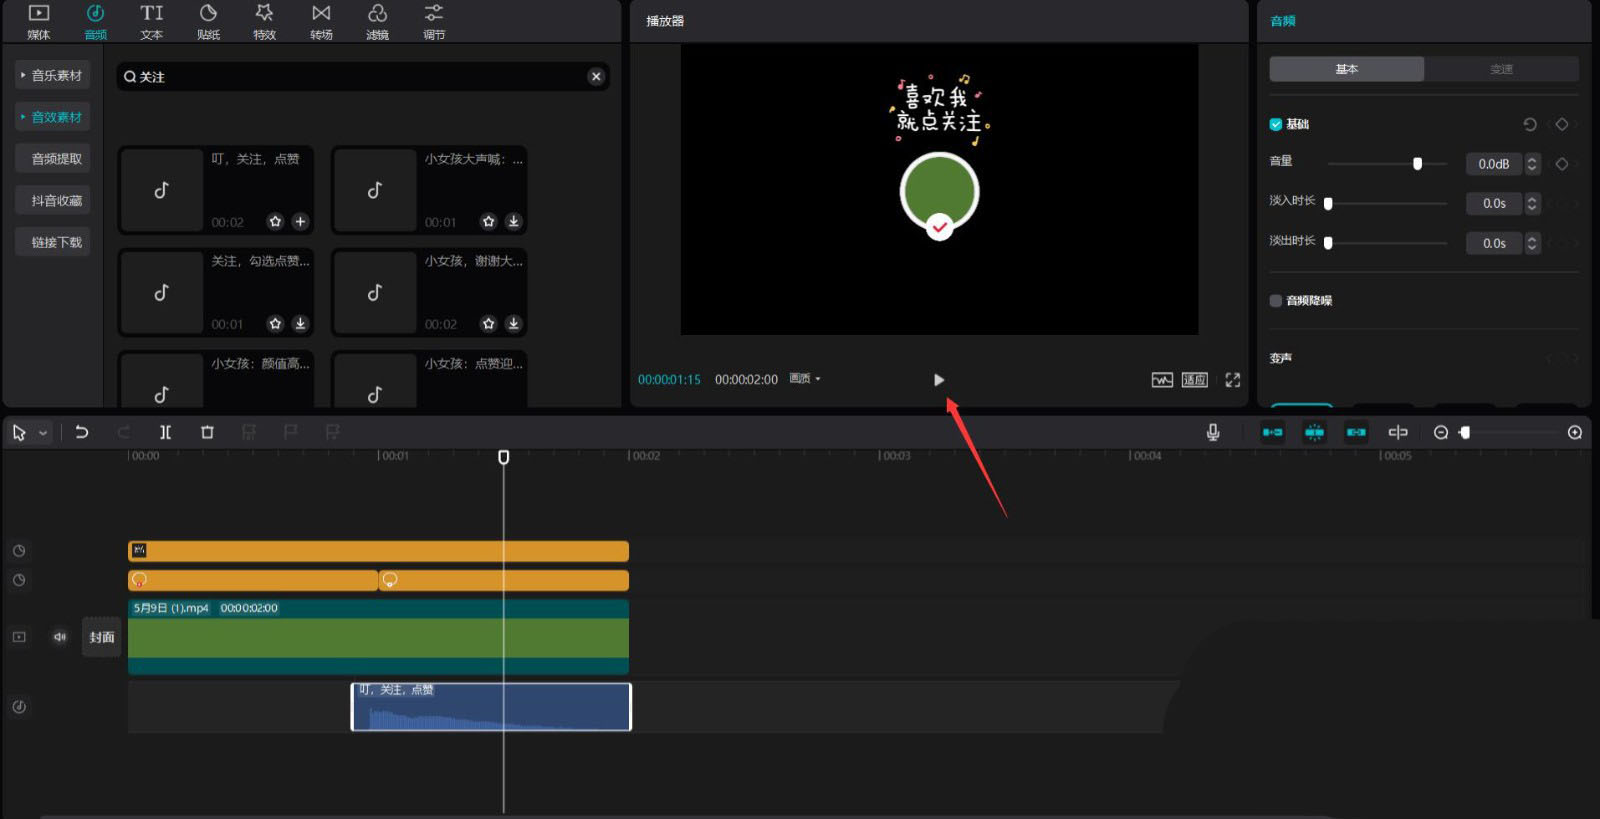Mute the main video track speaker icon
The image size is (1600, 819).
click(60, 637)
